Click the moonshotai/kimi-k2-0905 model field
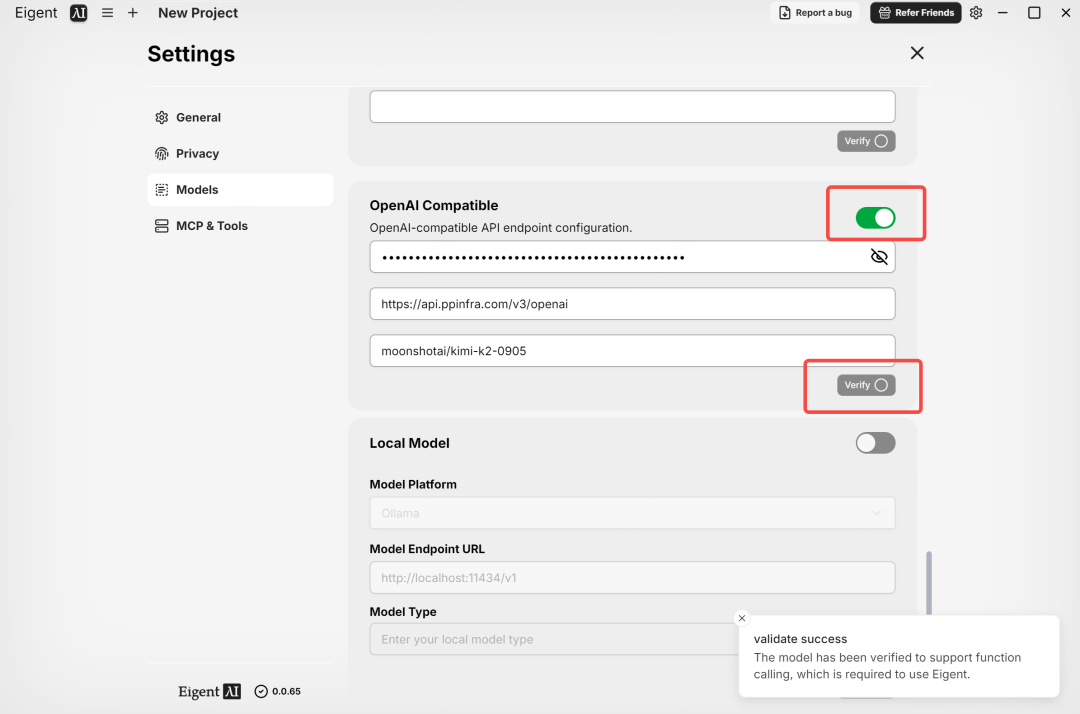 pyautogui.click(x=632, y=351)
